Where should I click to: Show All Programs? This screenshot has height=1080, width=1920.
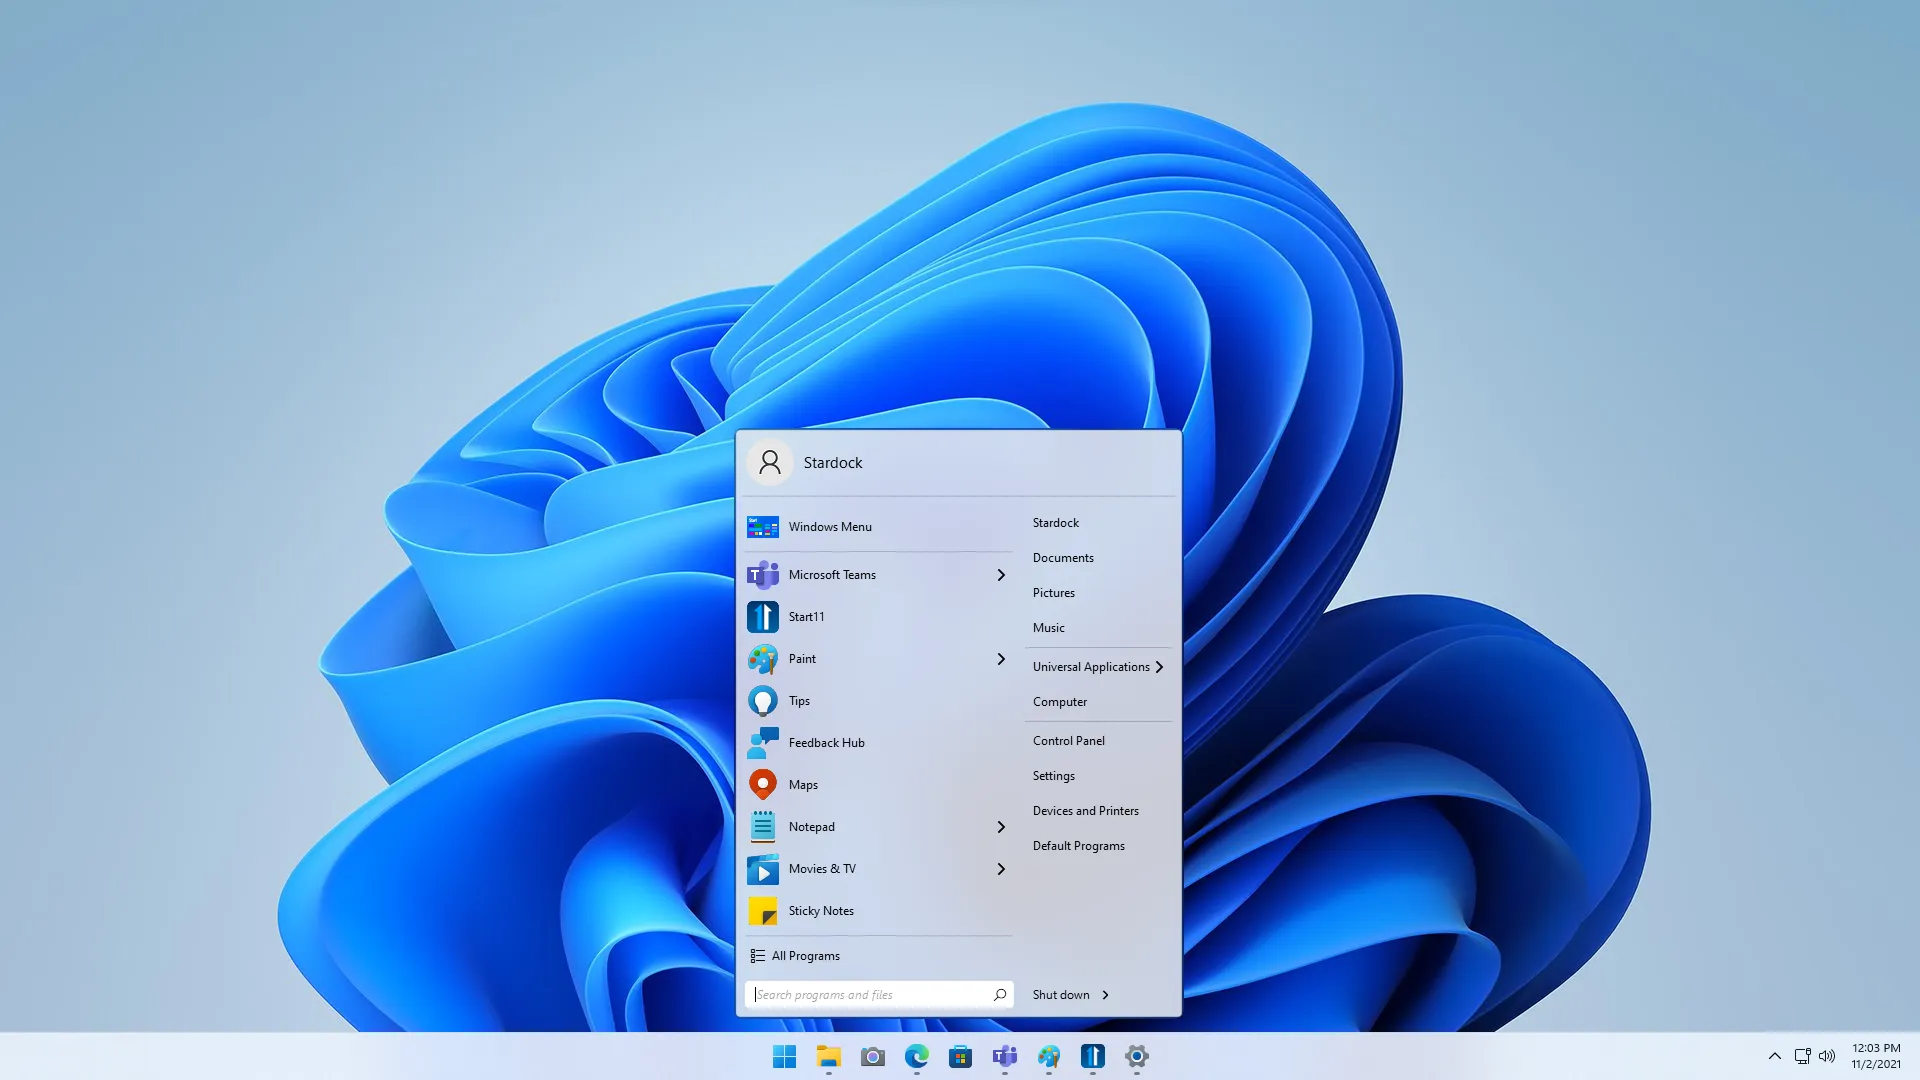pyautogui.click(x=805, y=955)
